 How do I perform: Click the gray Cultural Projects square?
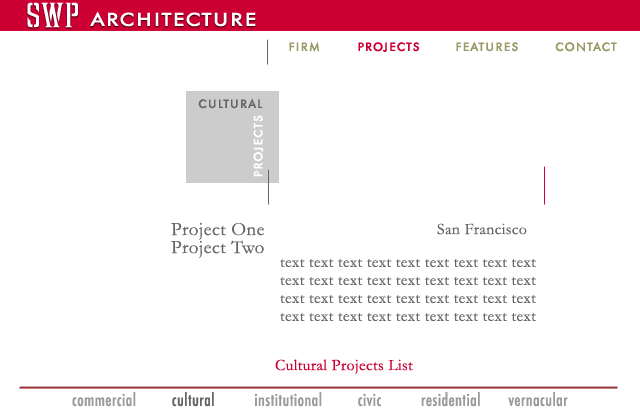[x=232, y=137]
